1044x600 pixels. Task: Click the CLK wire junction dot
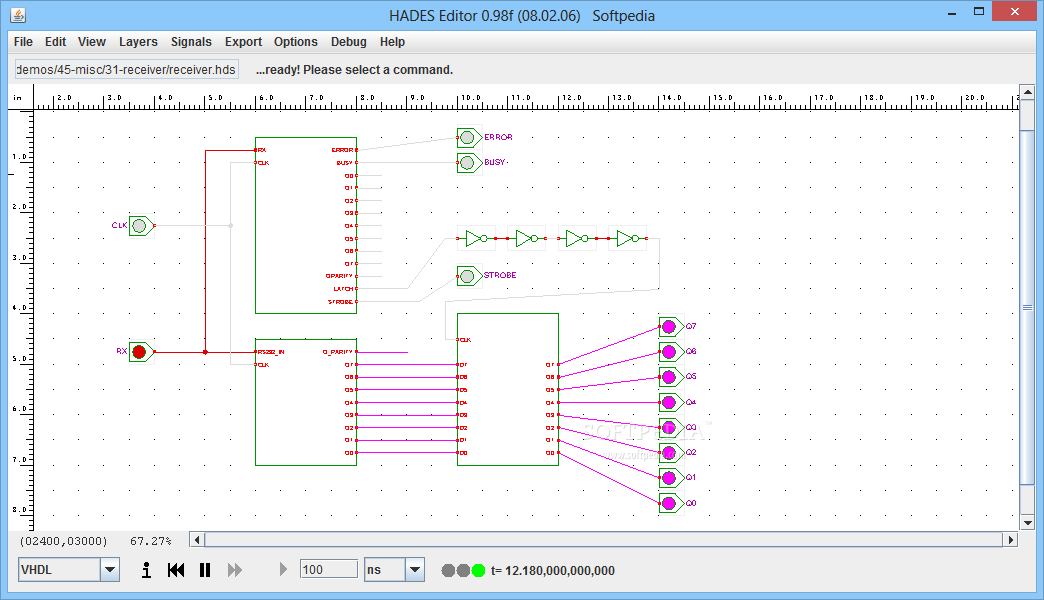(230, 226)
